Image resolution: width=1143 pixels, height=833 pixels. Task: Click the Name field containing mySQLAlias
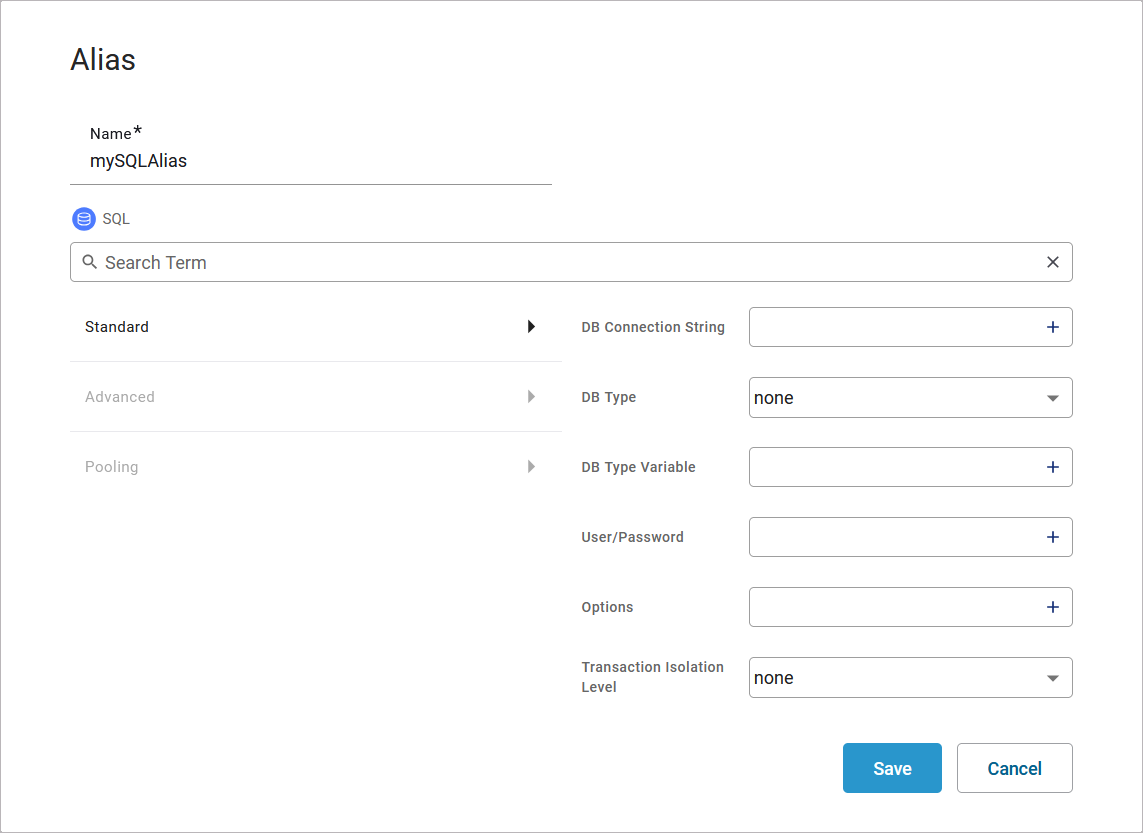coord(310,160)
